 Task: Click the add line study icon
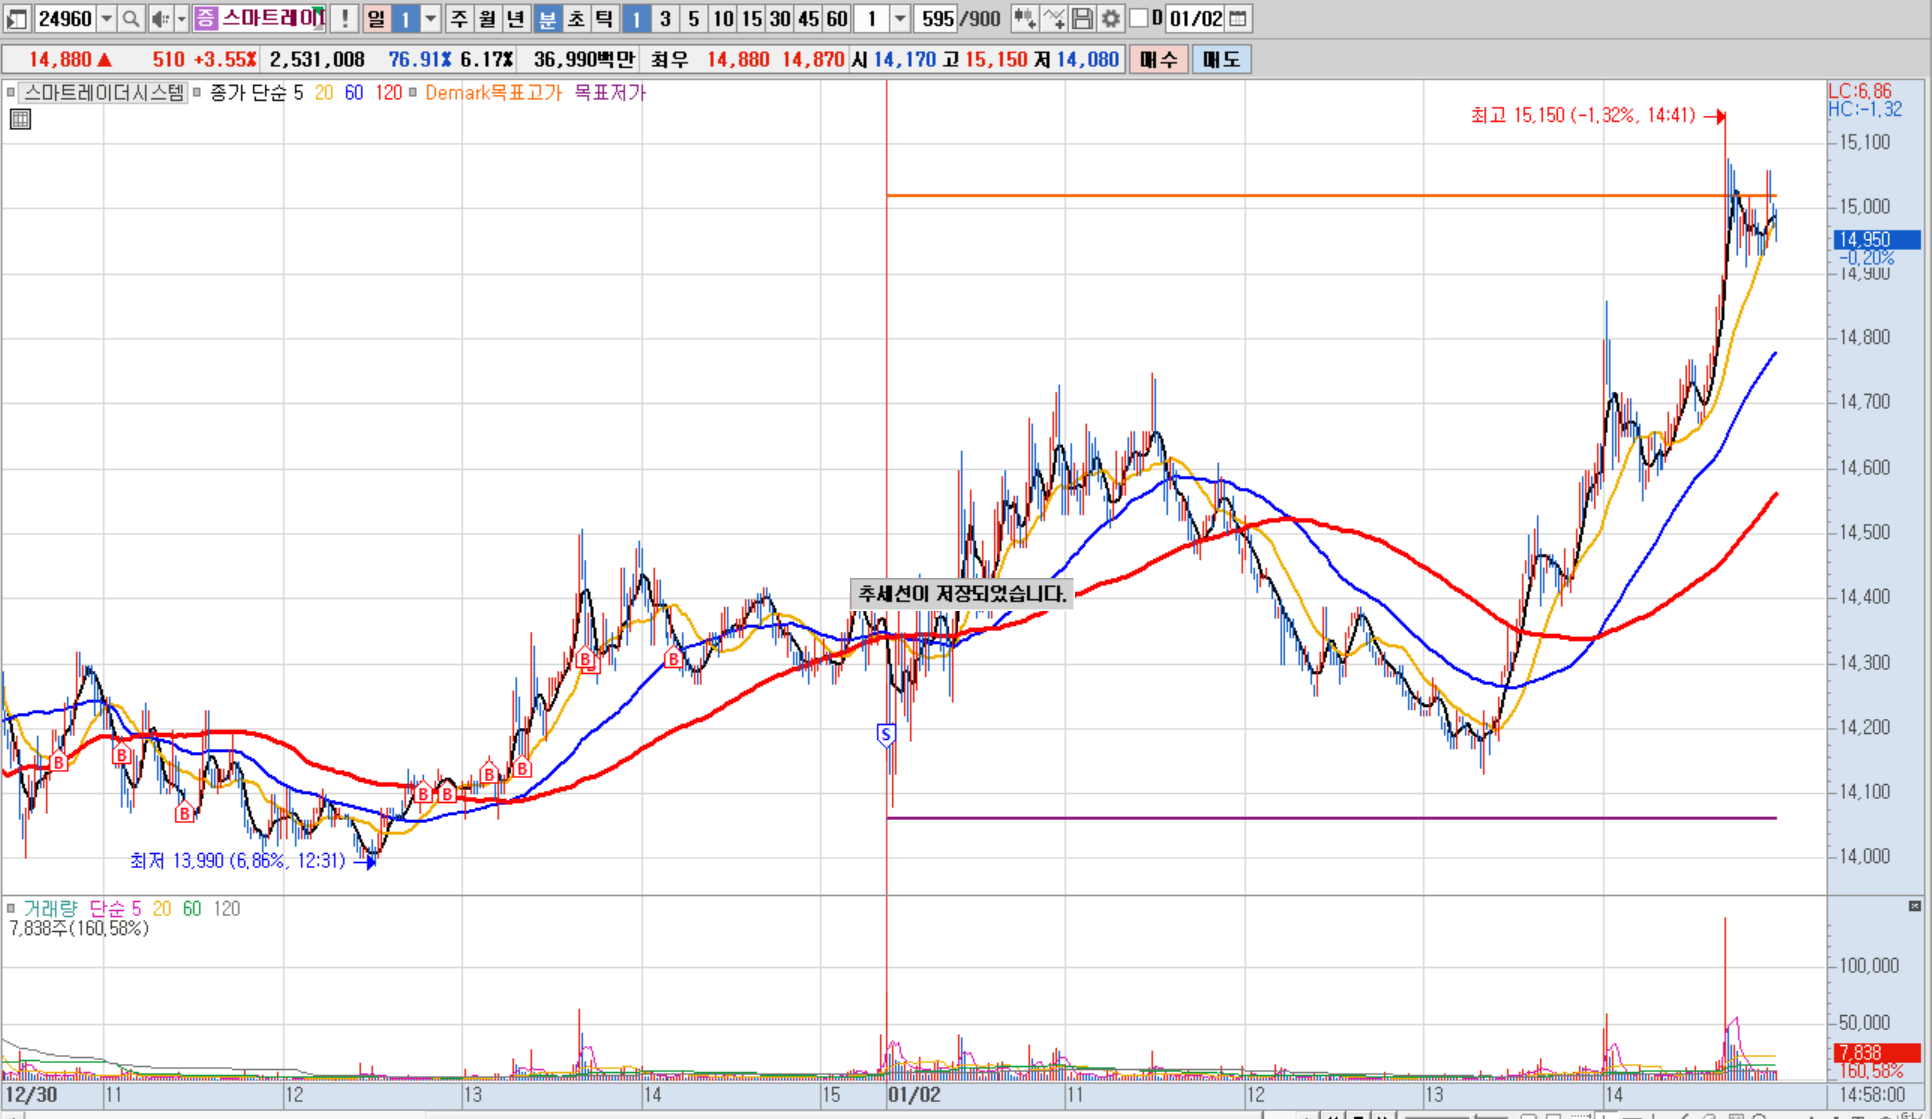pyautogui.click(x=1053, y=18)
